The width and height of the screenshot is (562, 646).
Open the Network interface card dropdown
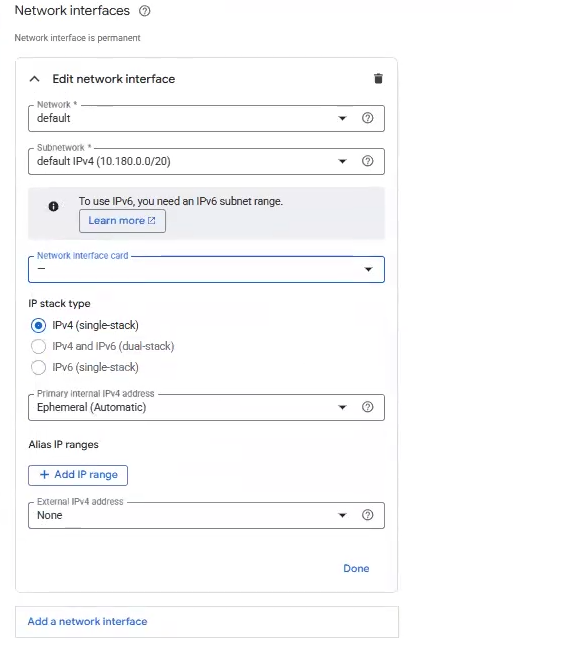coord(206,269)
